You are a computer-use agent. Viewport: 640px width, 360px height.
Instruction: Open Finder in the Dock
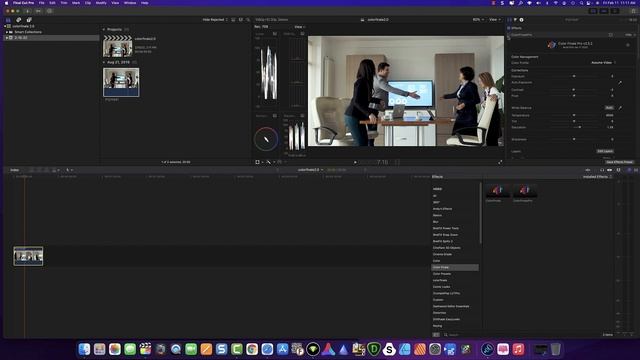coord(84,349)
